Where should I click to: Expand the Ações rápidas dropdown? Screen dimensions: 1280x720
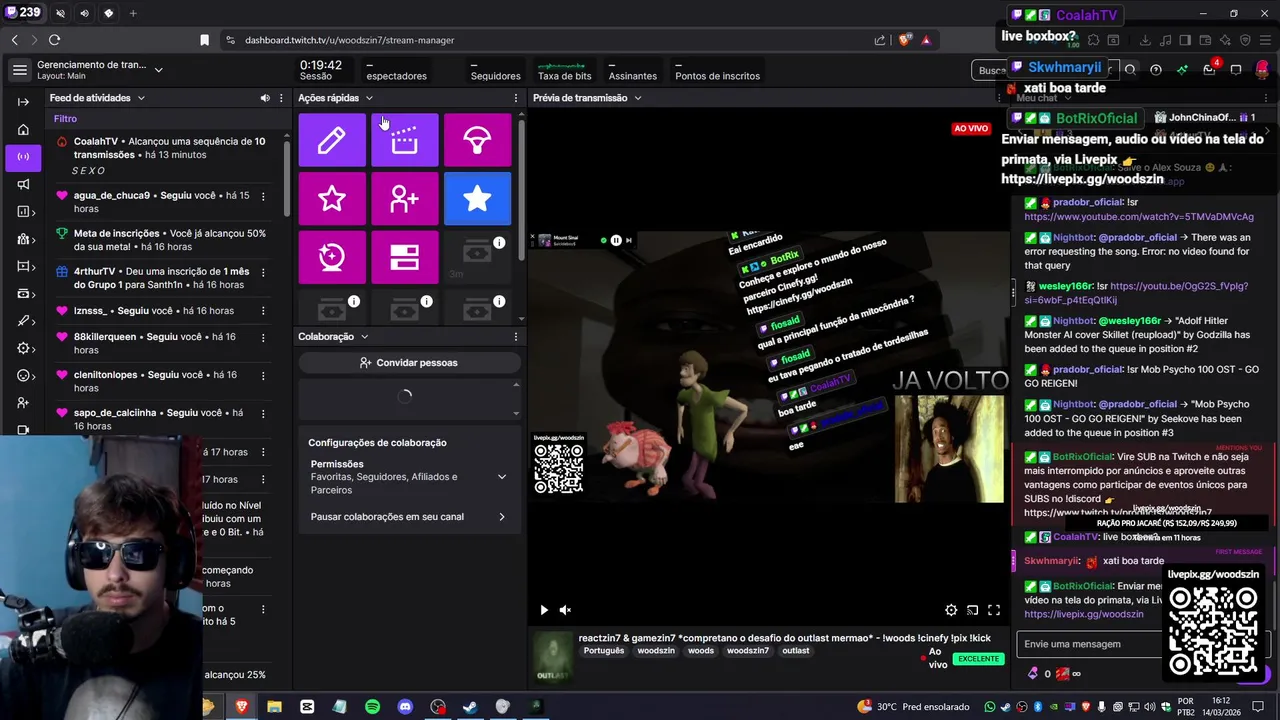(x=369, y=98)
